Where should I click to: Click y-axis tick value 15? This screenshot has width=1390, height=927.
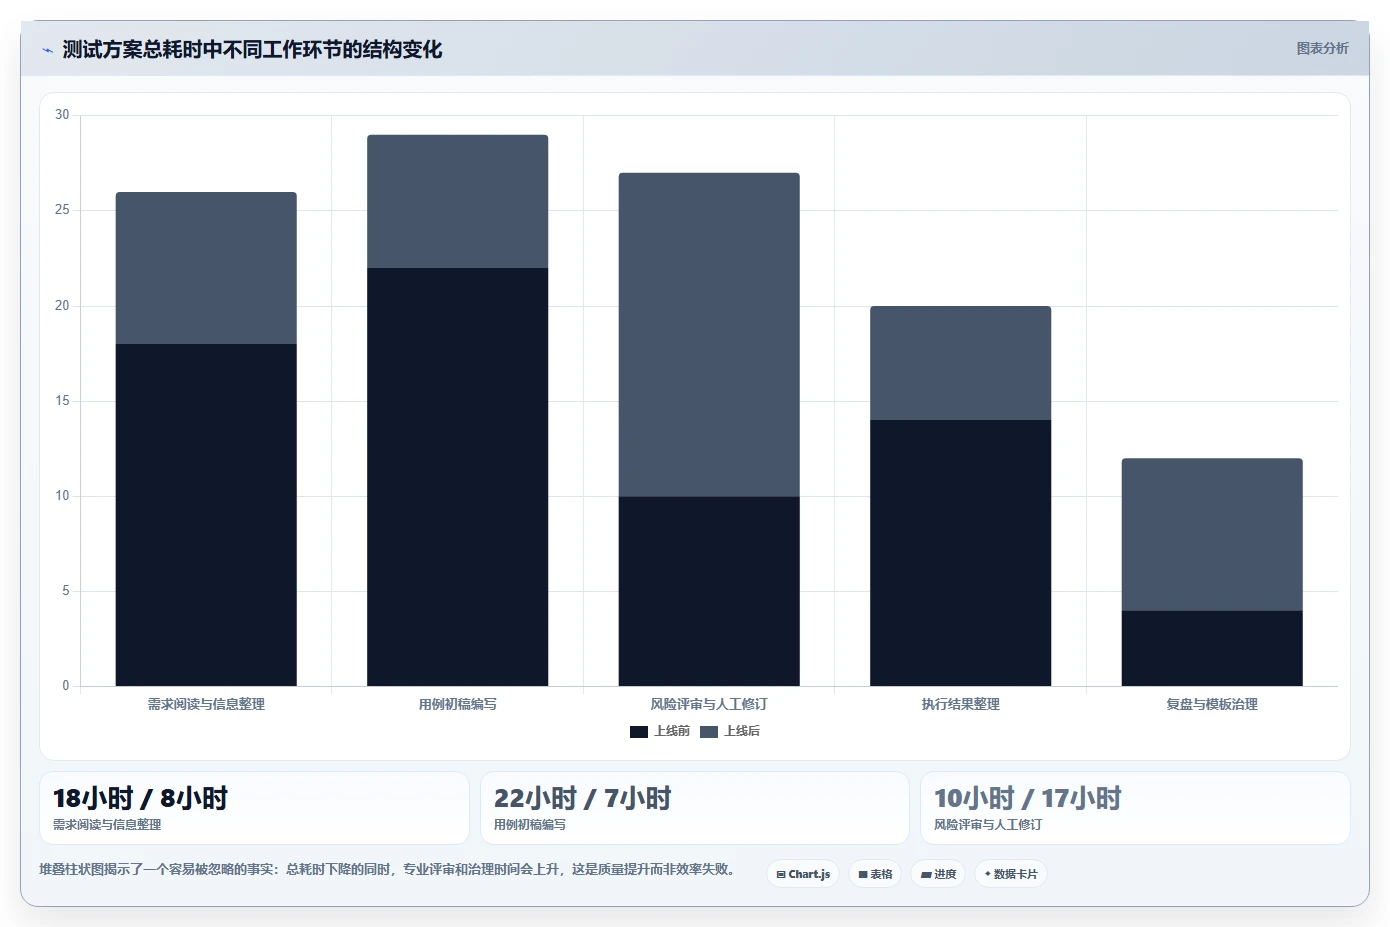tap(62, 401)
